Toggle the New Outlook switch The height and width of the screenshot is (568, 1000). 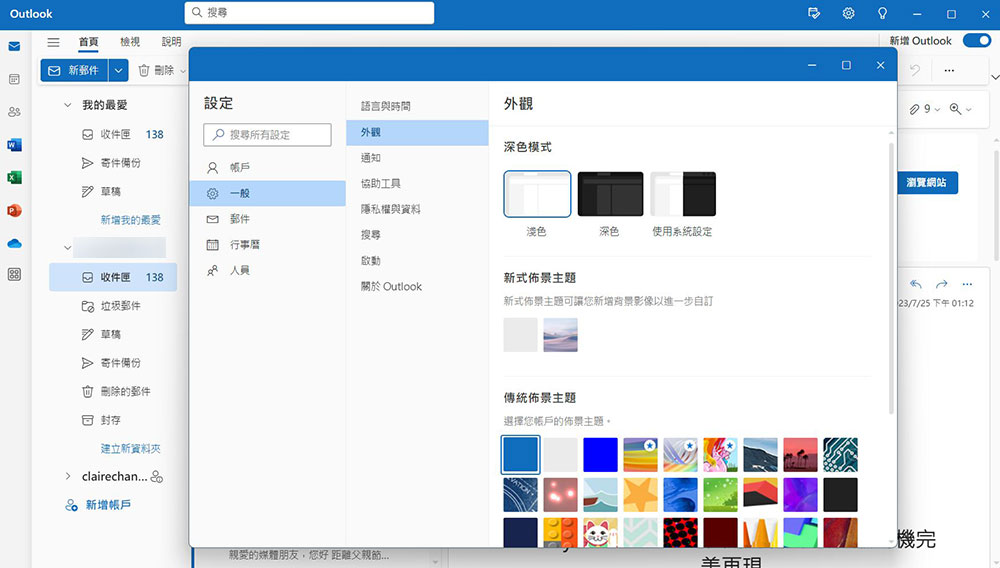coord(976,41)
